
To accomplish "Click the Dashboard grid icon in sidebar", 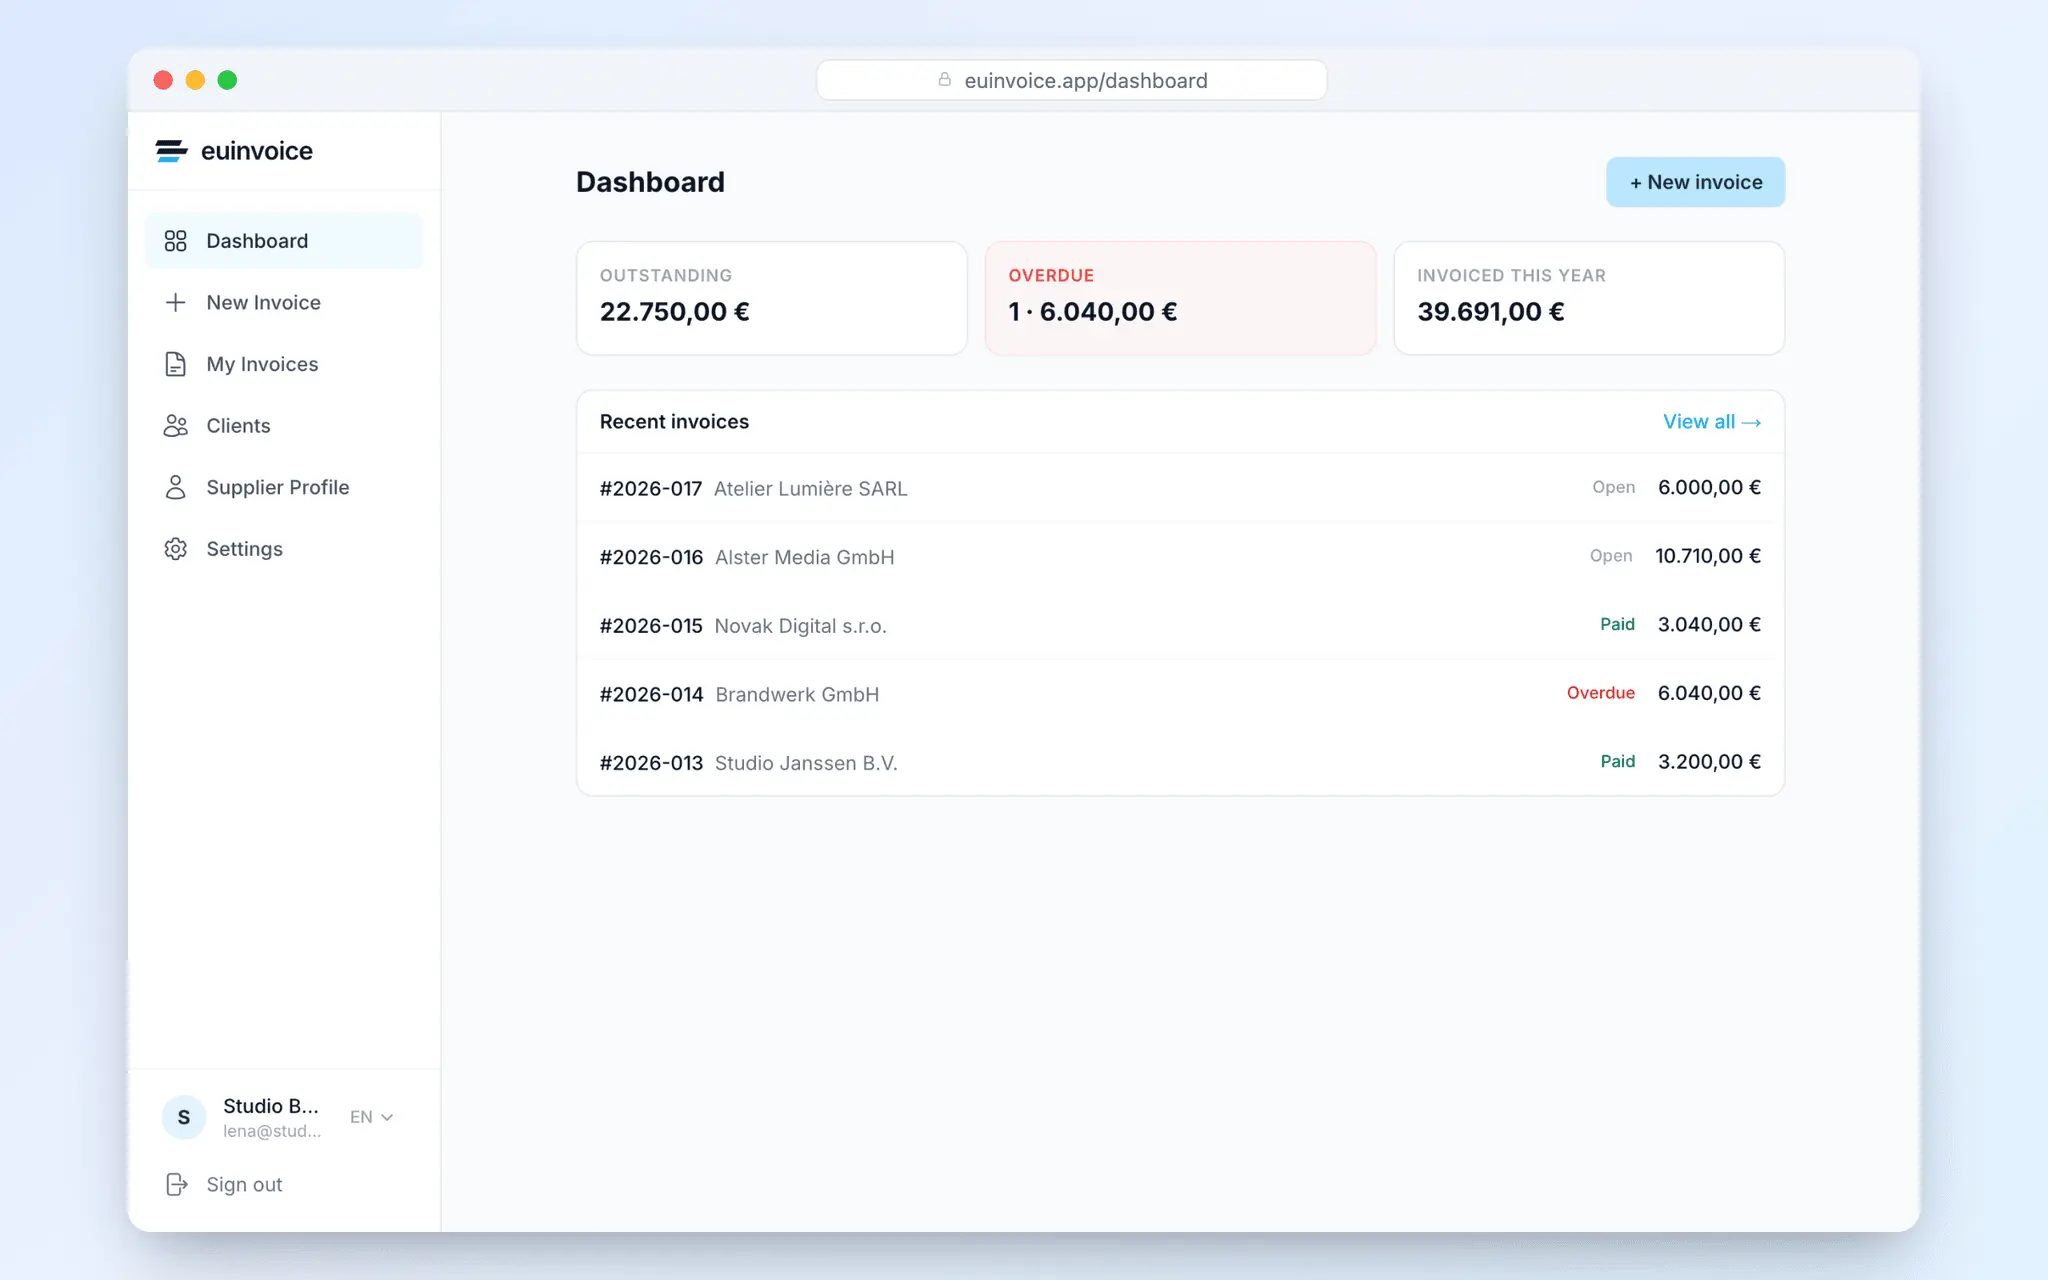I will point(175,241).
